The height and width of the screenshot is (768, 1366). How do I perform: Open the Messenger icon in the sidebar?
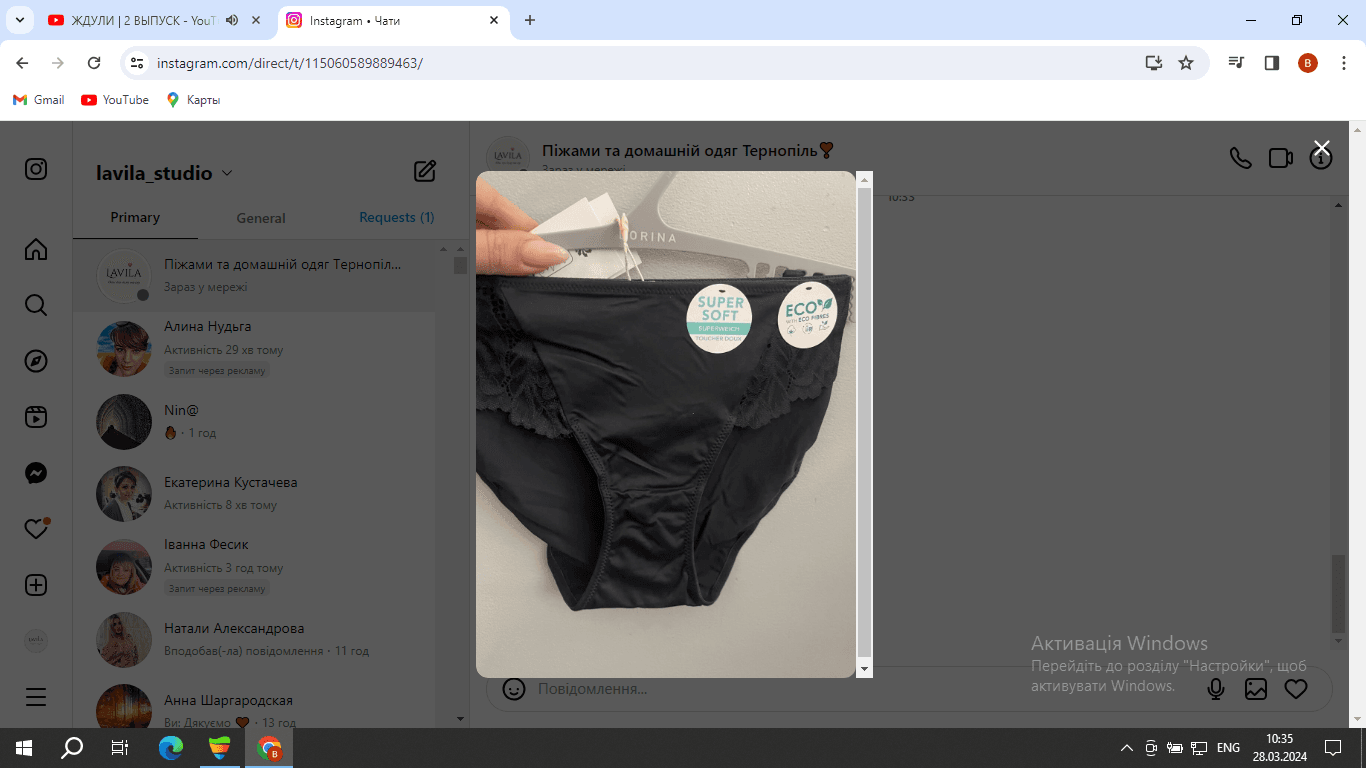36,473
